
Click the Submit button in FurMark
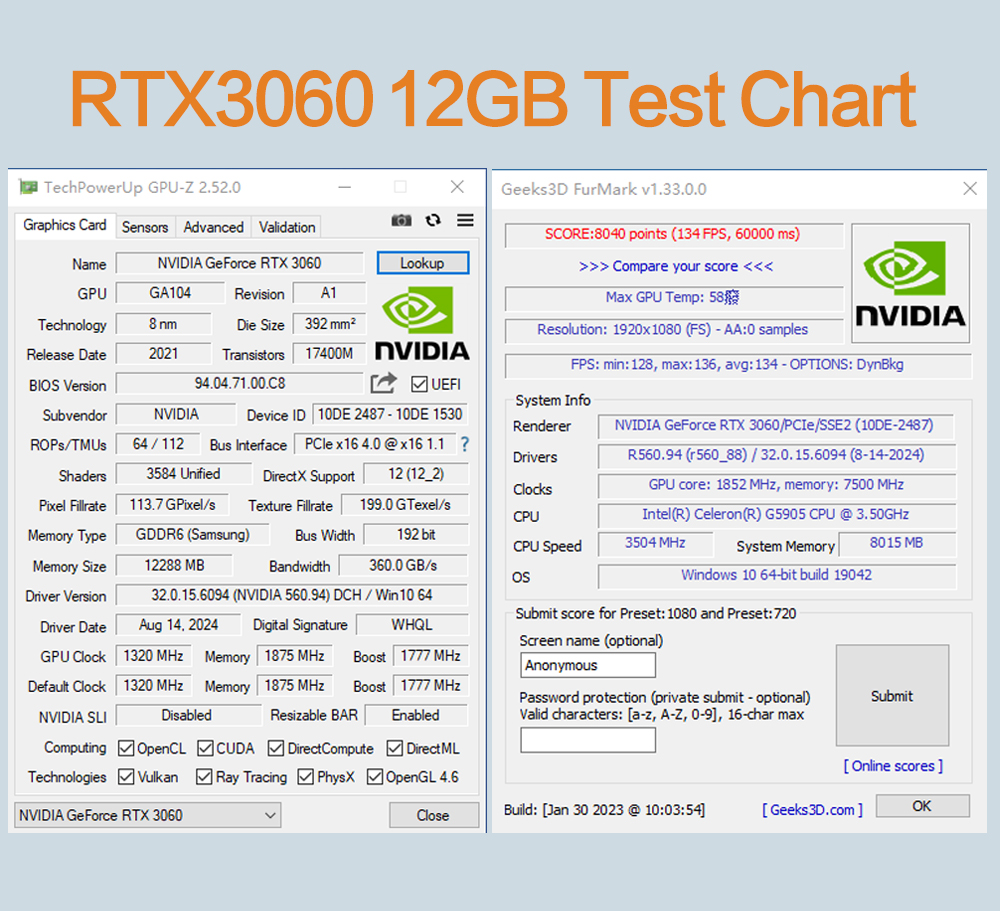(x=892, y=695)
